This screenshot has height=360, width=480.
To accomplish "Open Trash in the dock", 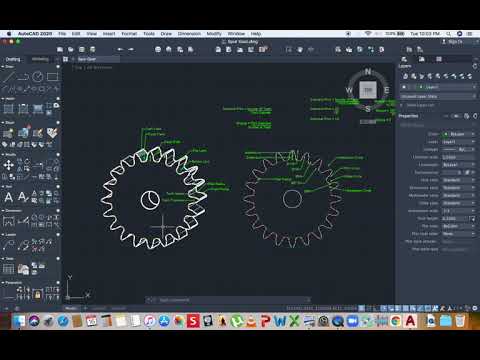I will (x=460, y=321).
